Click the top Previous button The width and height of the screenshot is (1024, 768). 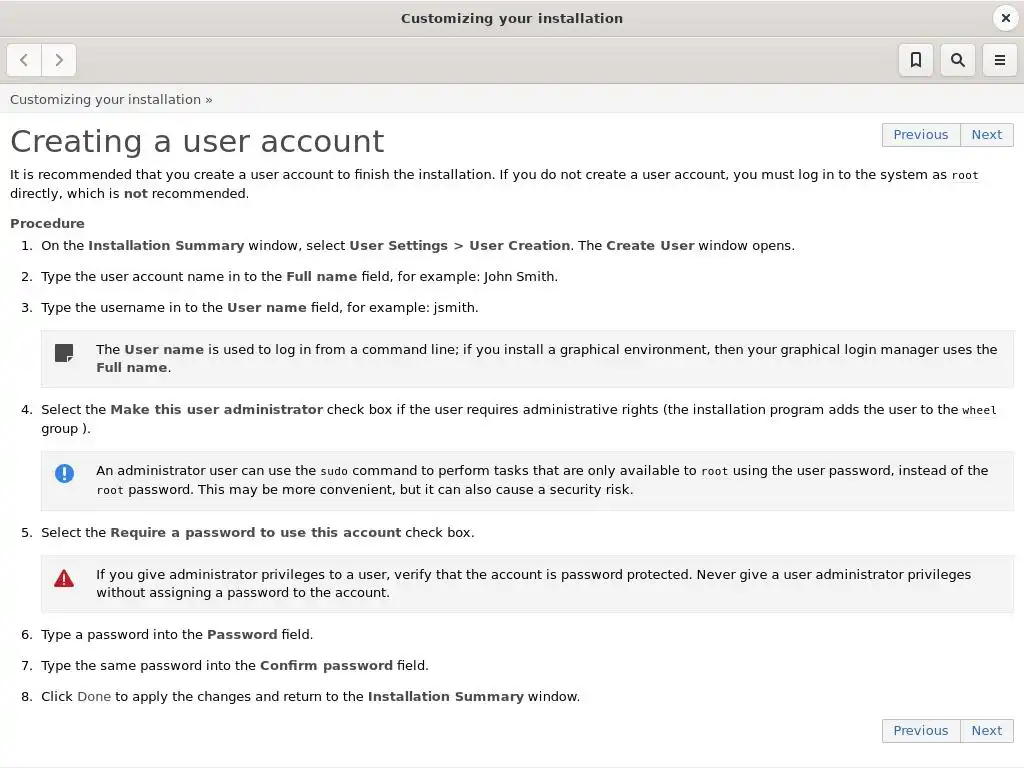tap(920, 135)
